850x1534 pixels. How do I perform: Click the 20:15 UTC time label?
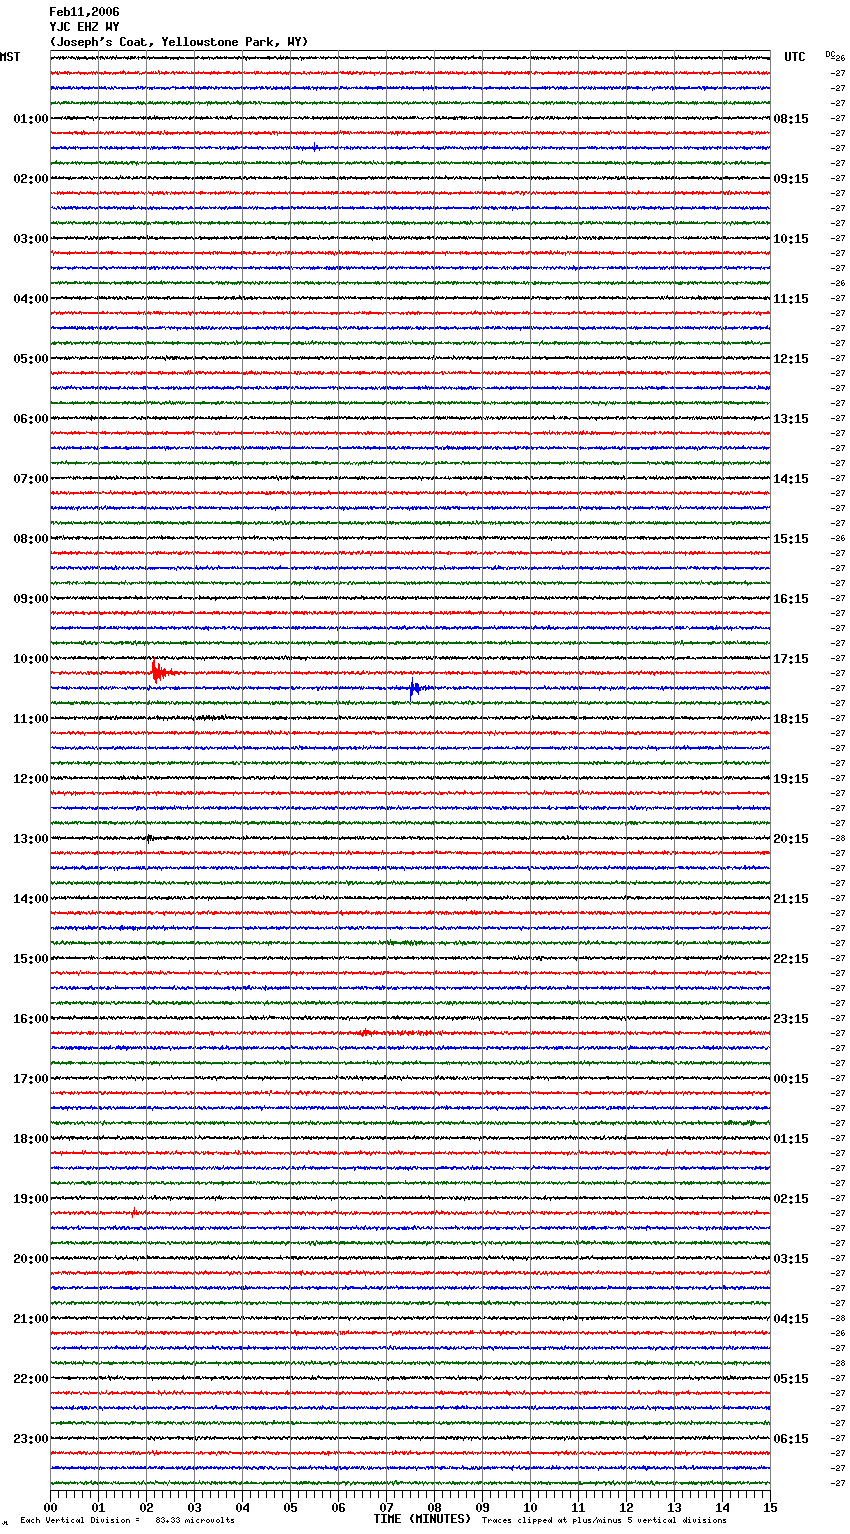791,839
